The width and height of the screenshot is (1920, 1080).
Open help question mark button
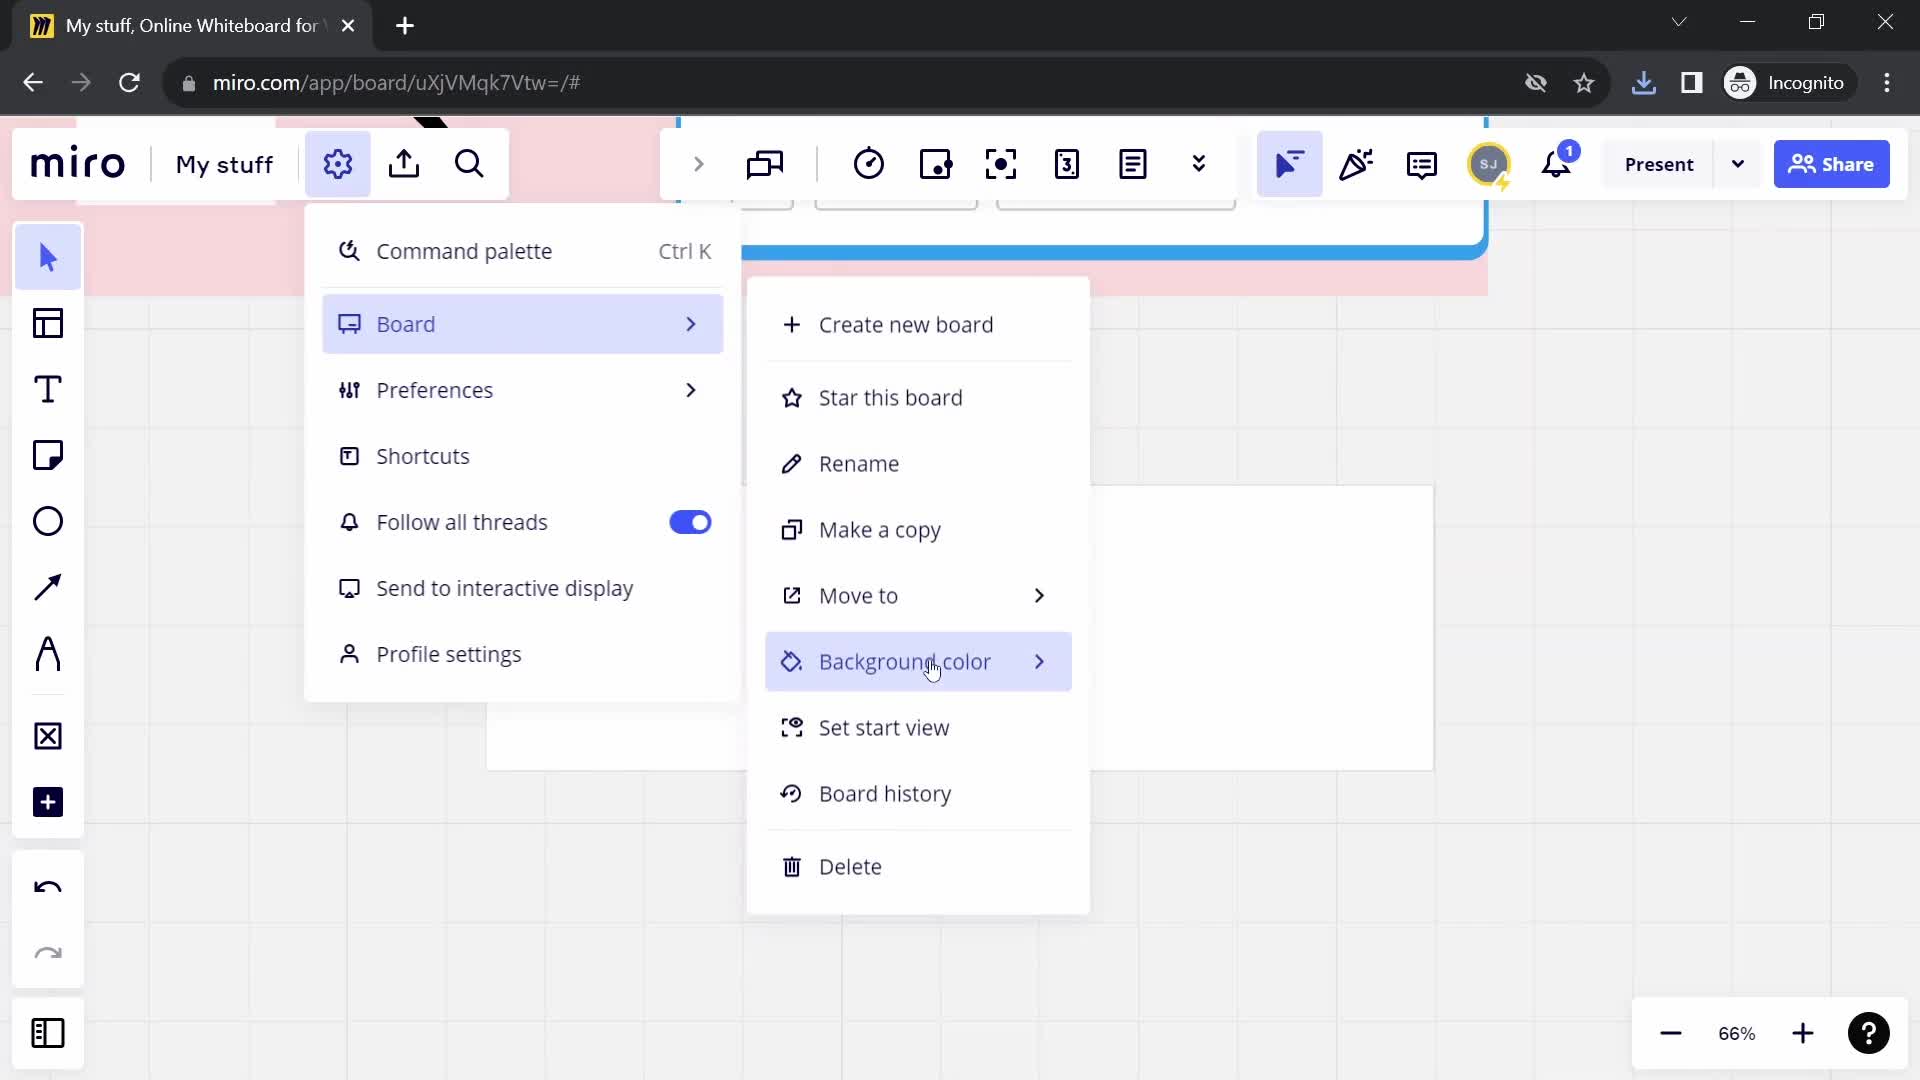(x=1869, y=1033)
